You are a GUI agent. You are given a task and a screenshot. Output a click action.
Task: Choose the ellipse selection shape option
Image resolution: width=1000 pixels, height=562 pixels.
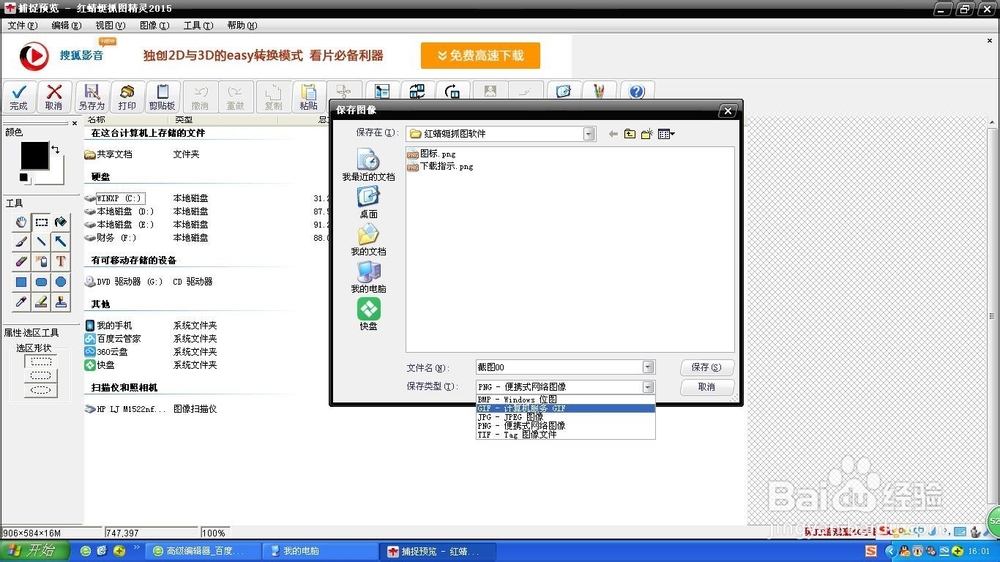[41, 390]
